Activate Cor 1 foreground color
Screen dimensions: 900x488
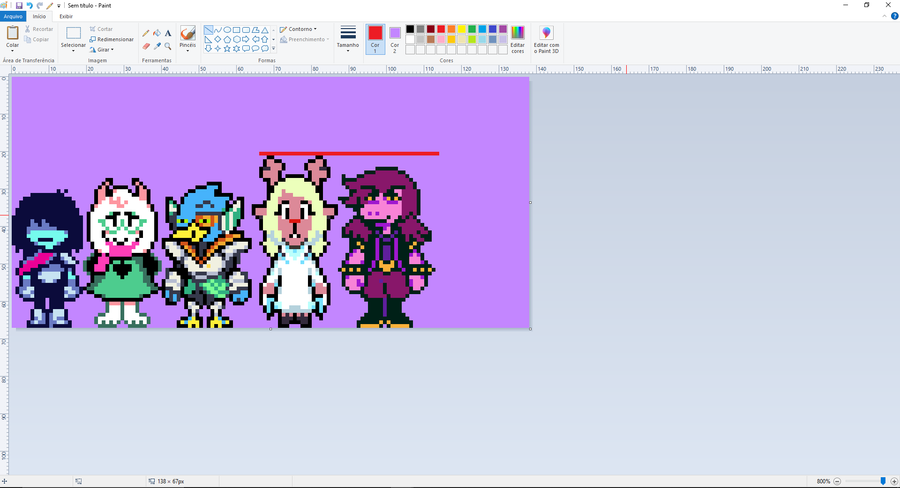[x=375, y=39]
